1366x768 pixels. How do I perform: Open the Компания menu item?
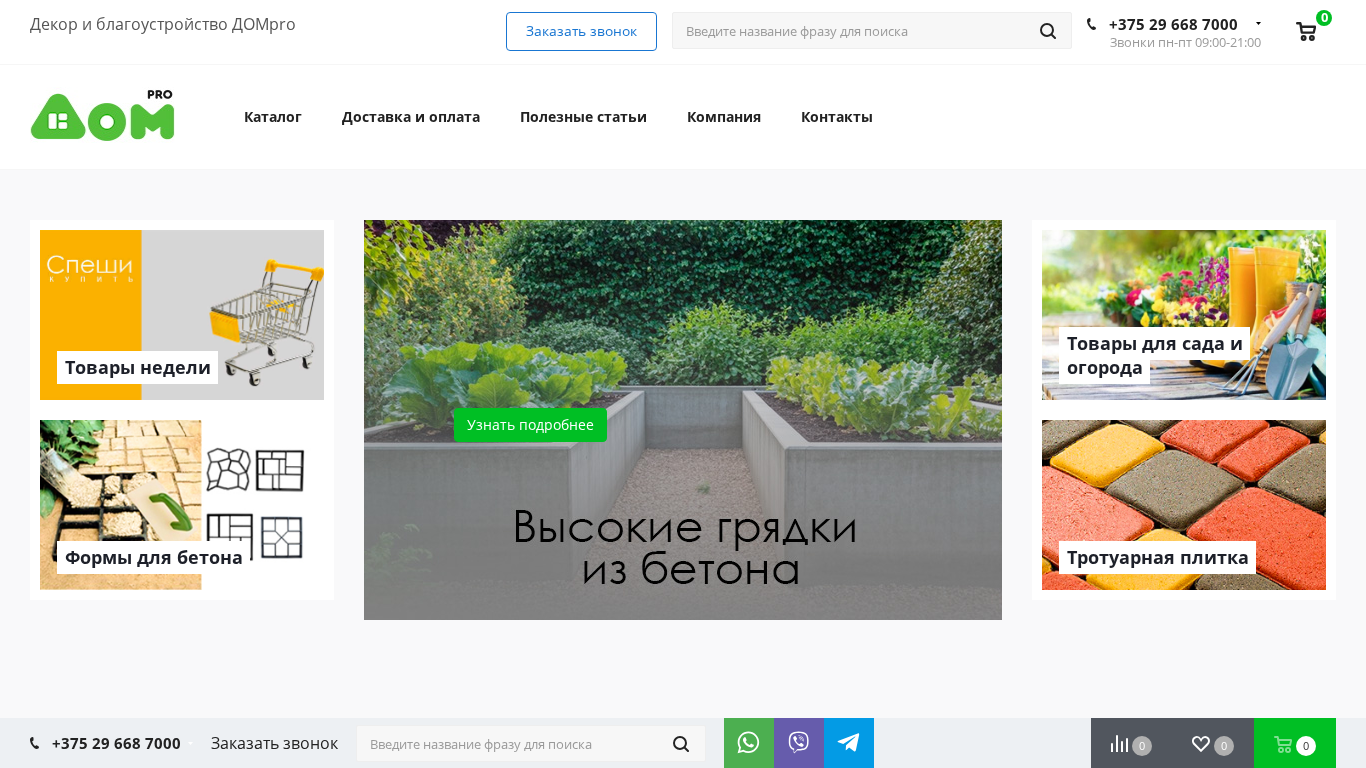(724, 117)
